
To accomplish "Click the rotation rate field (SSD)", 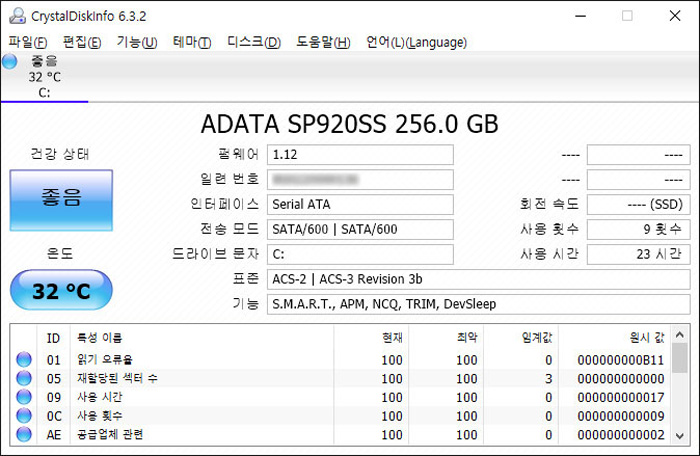I will 638,205.
